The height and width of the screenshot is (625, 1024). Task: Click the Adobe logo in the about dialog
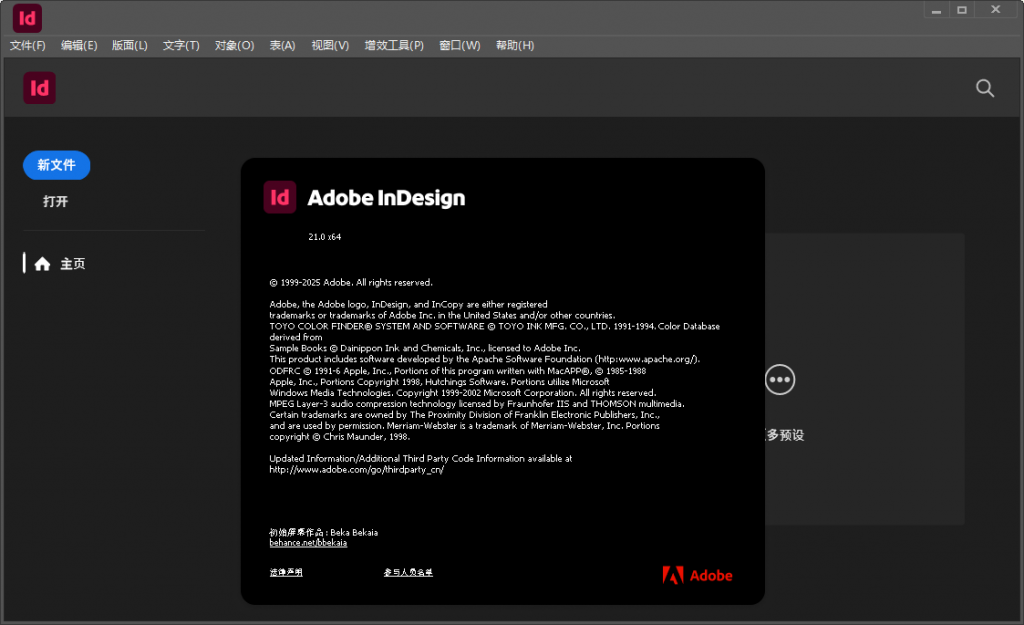pyautogui.click(x=697, y=575)
